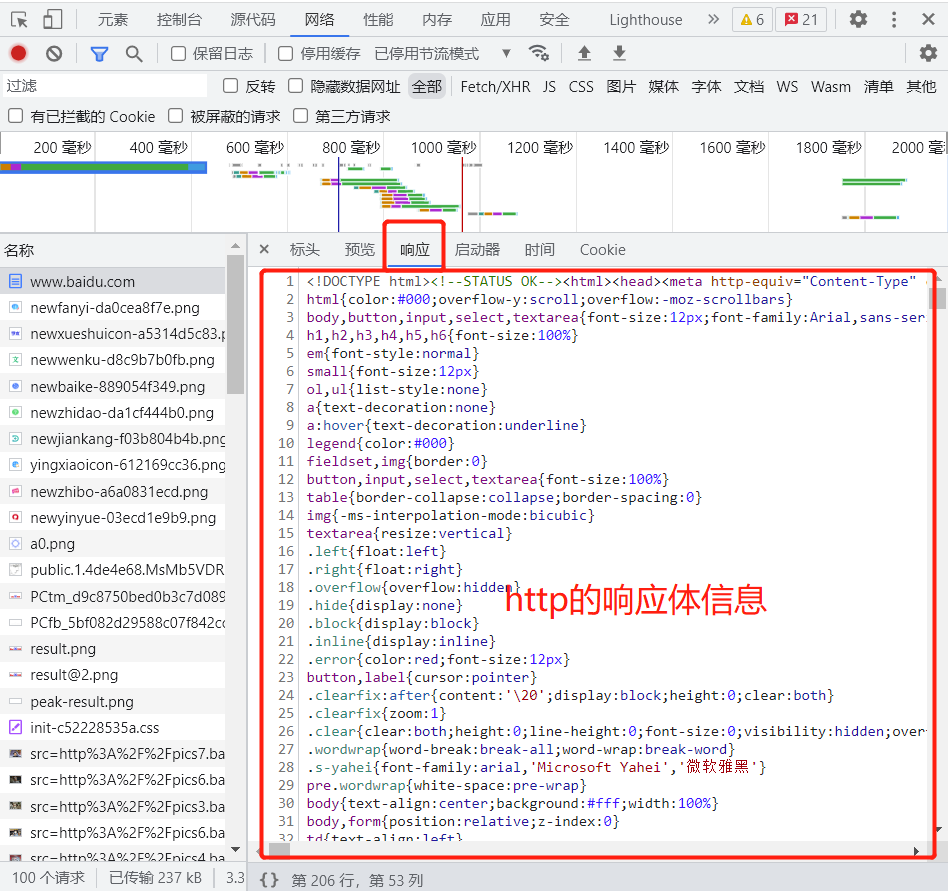Open the 启动器 details tab
Screen dimensions: 948x891
point(477,250)
